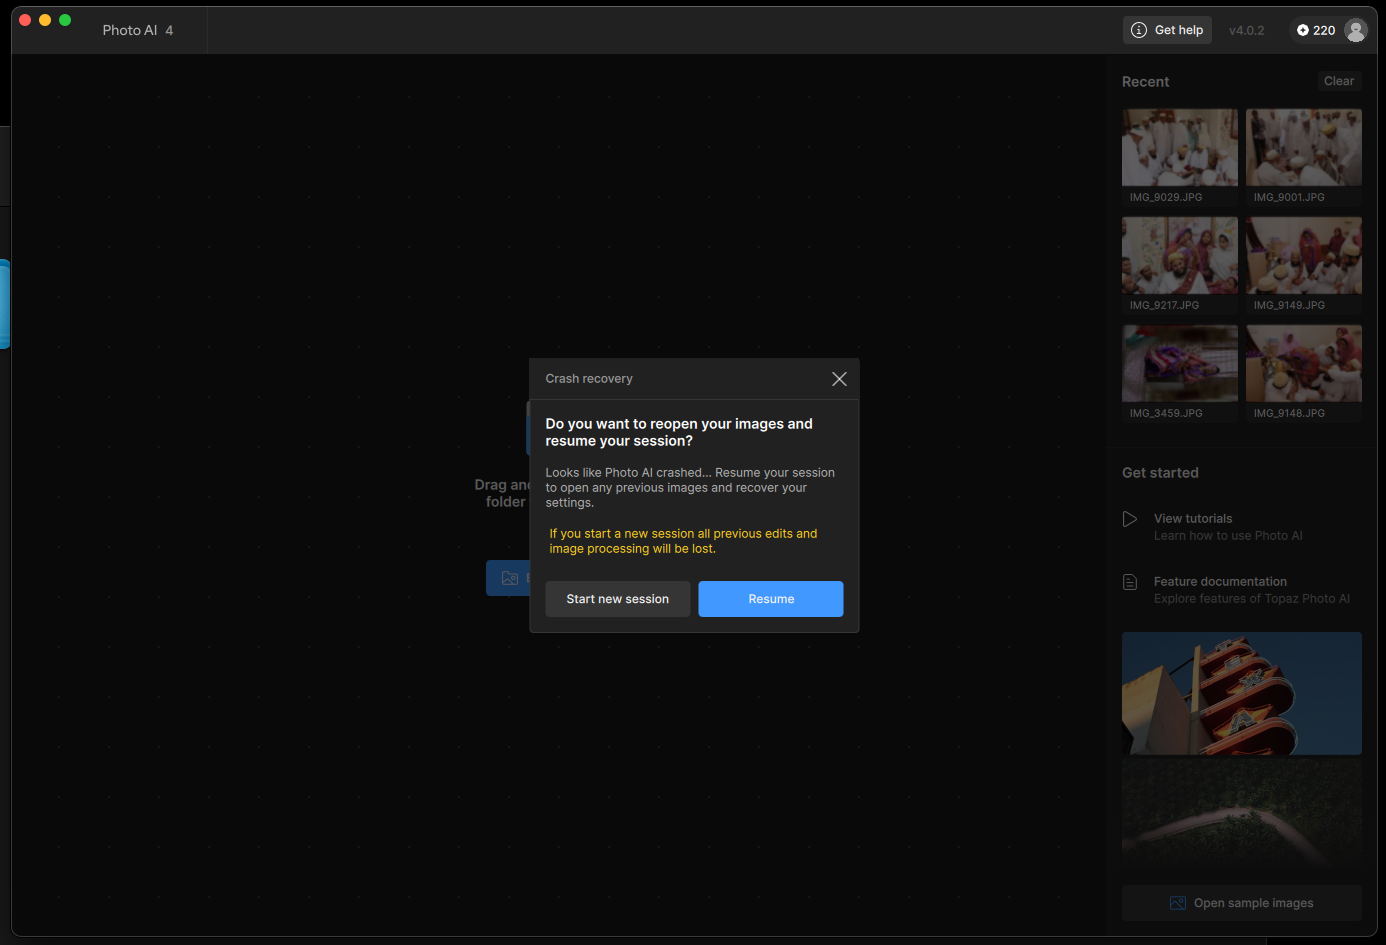Click the yellow warning about lost edits
This screenshot has height=945, width=1386.
click(x=683, y=541)
